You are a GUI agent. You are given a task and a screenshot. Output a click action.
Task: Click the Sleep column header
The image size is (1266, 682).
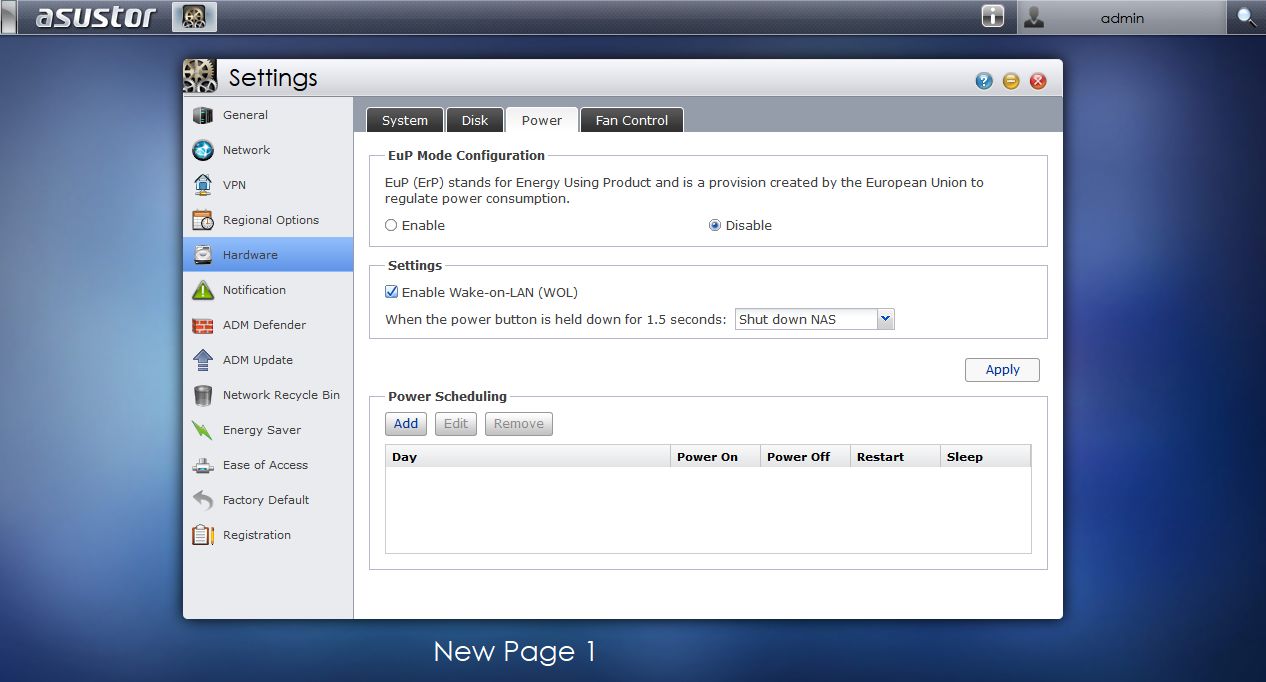(x=986, y=457)
